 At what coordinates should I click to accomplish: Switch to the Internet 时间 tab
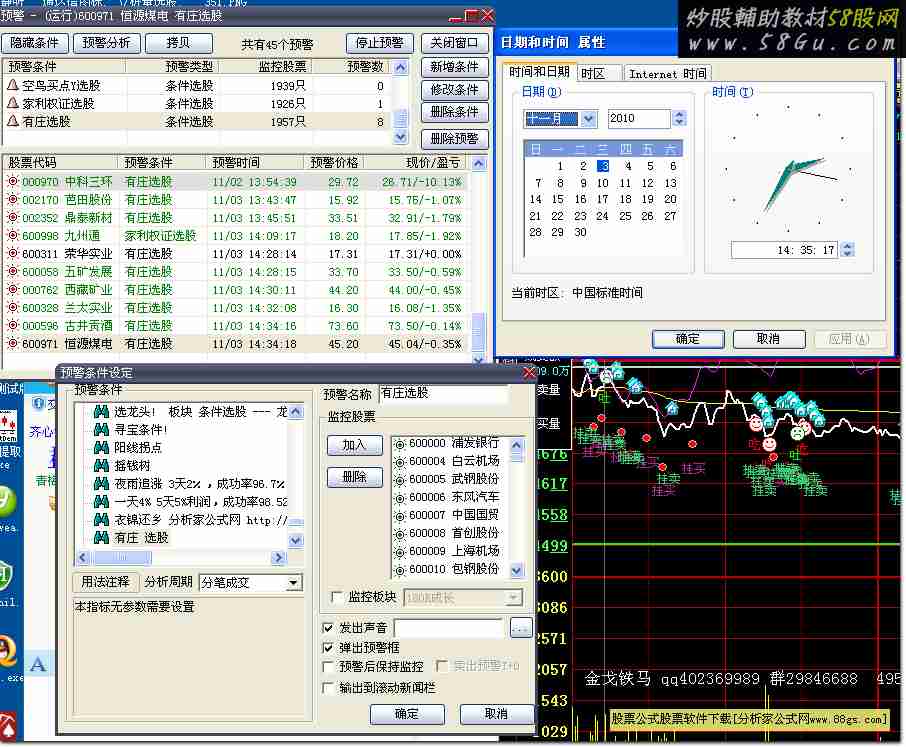(667, 73)
